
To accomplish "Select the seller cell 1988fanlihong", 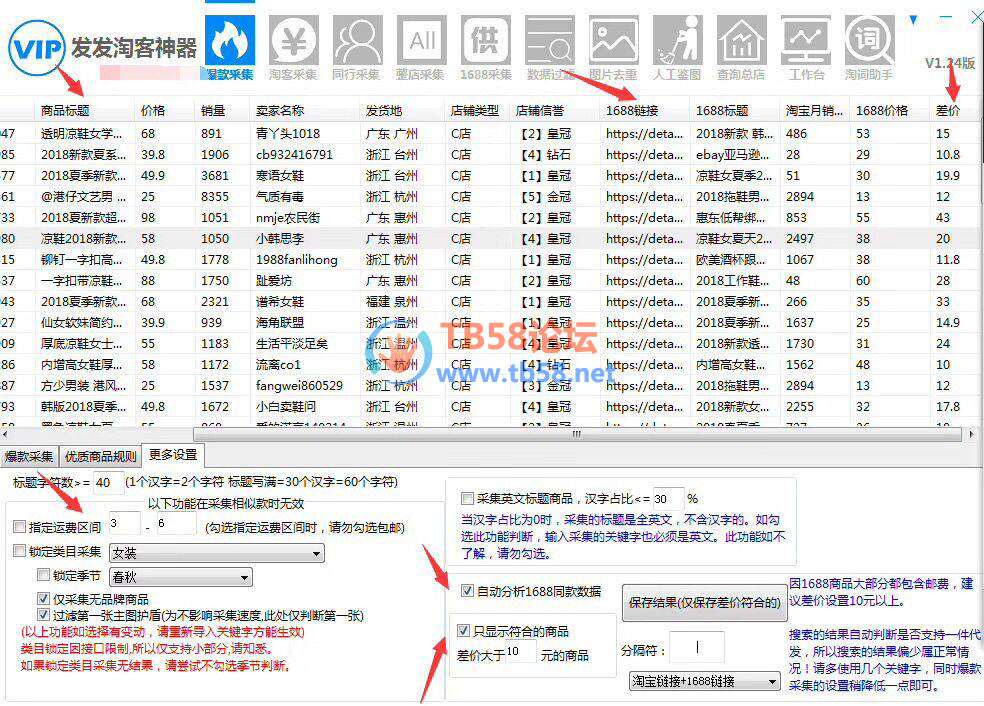I will [297, 260].
